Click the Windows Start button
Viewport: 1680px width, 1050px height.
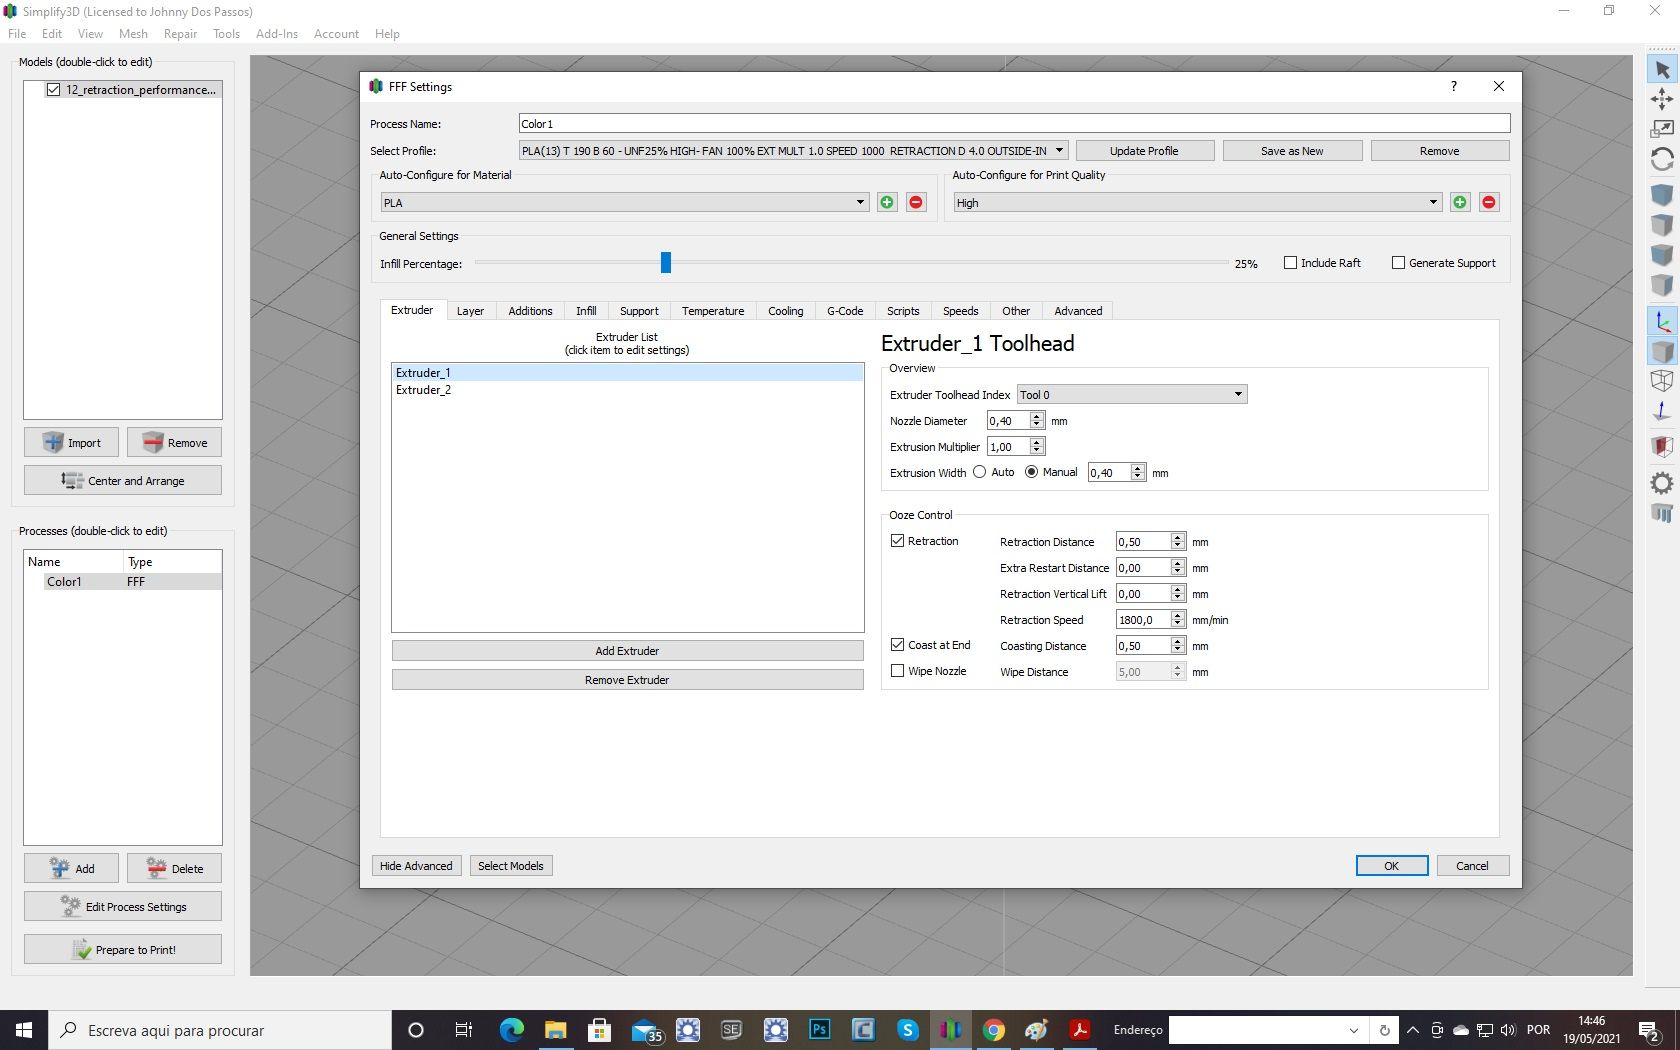[x=24, y=1029]
